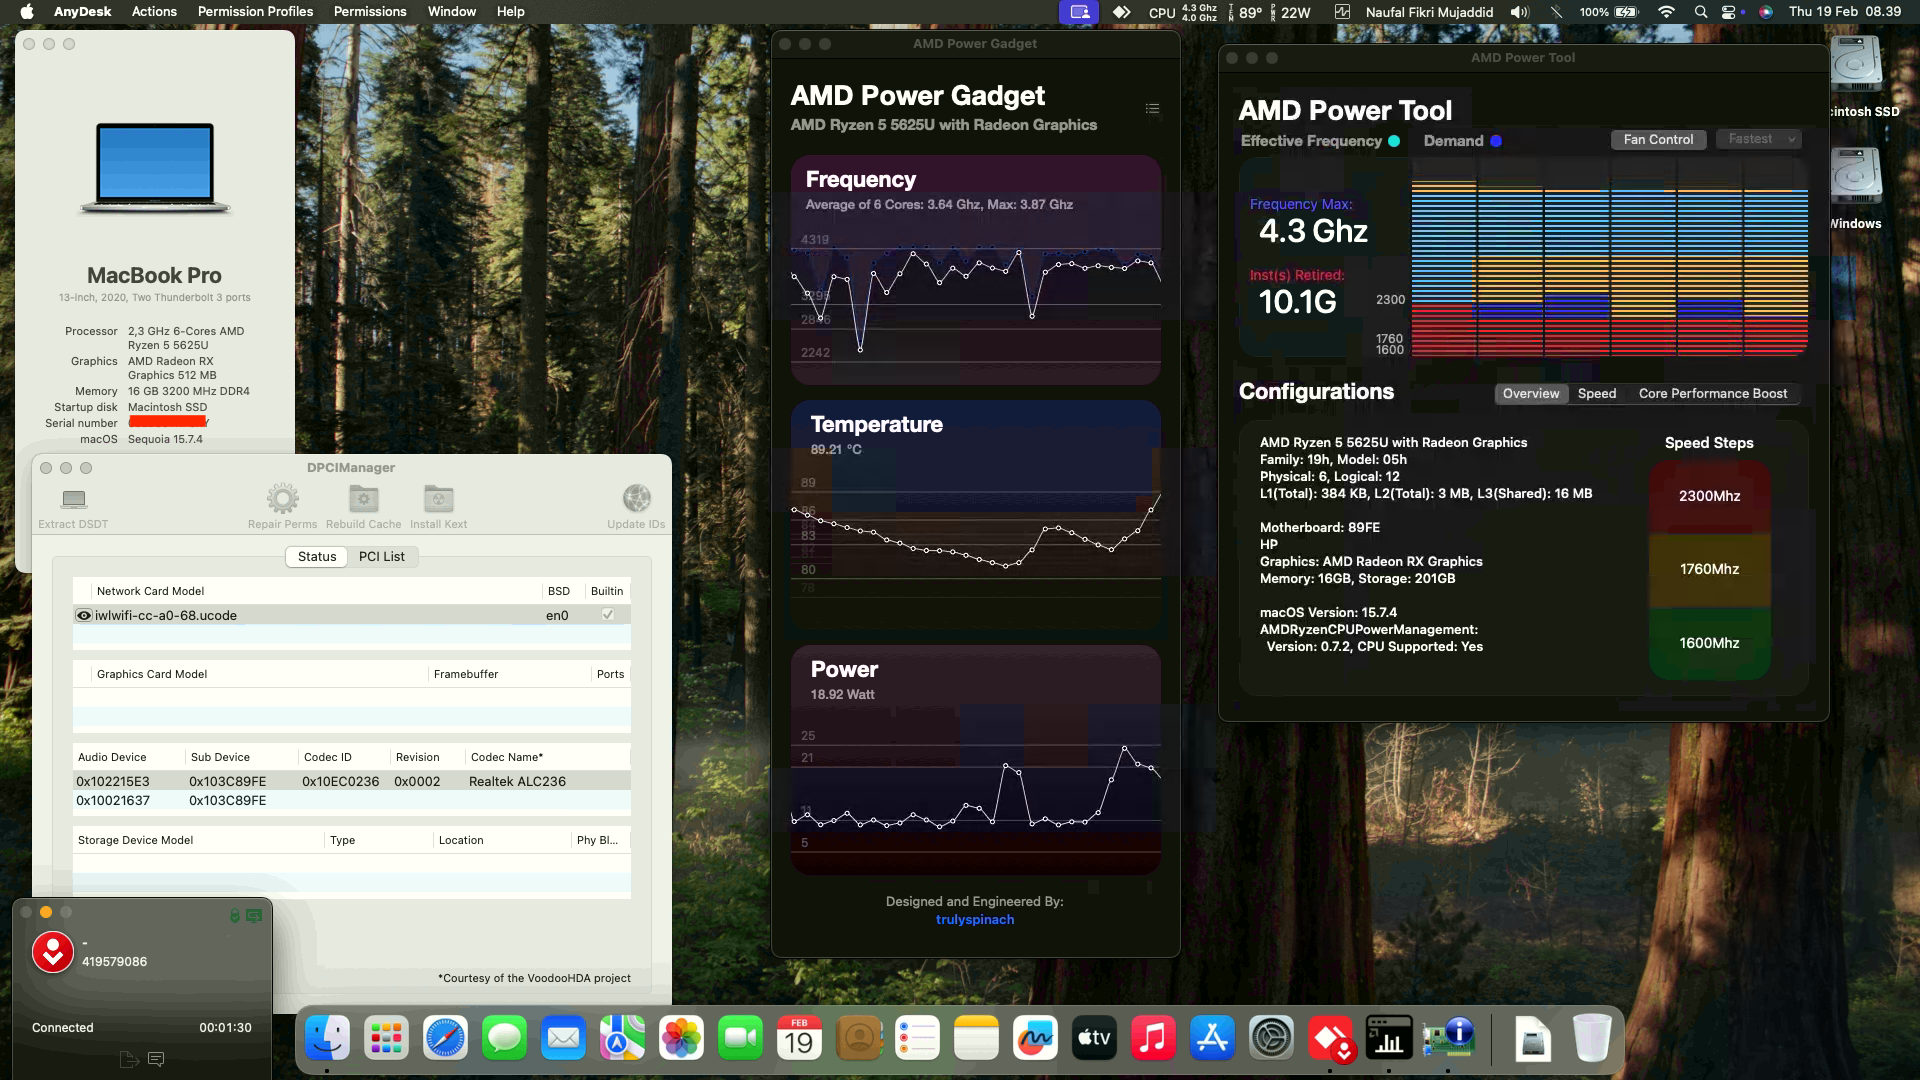
Task: Open the Permissions menu
Action: (x=370, y=12)
